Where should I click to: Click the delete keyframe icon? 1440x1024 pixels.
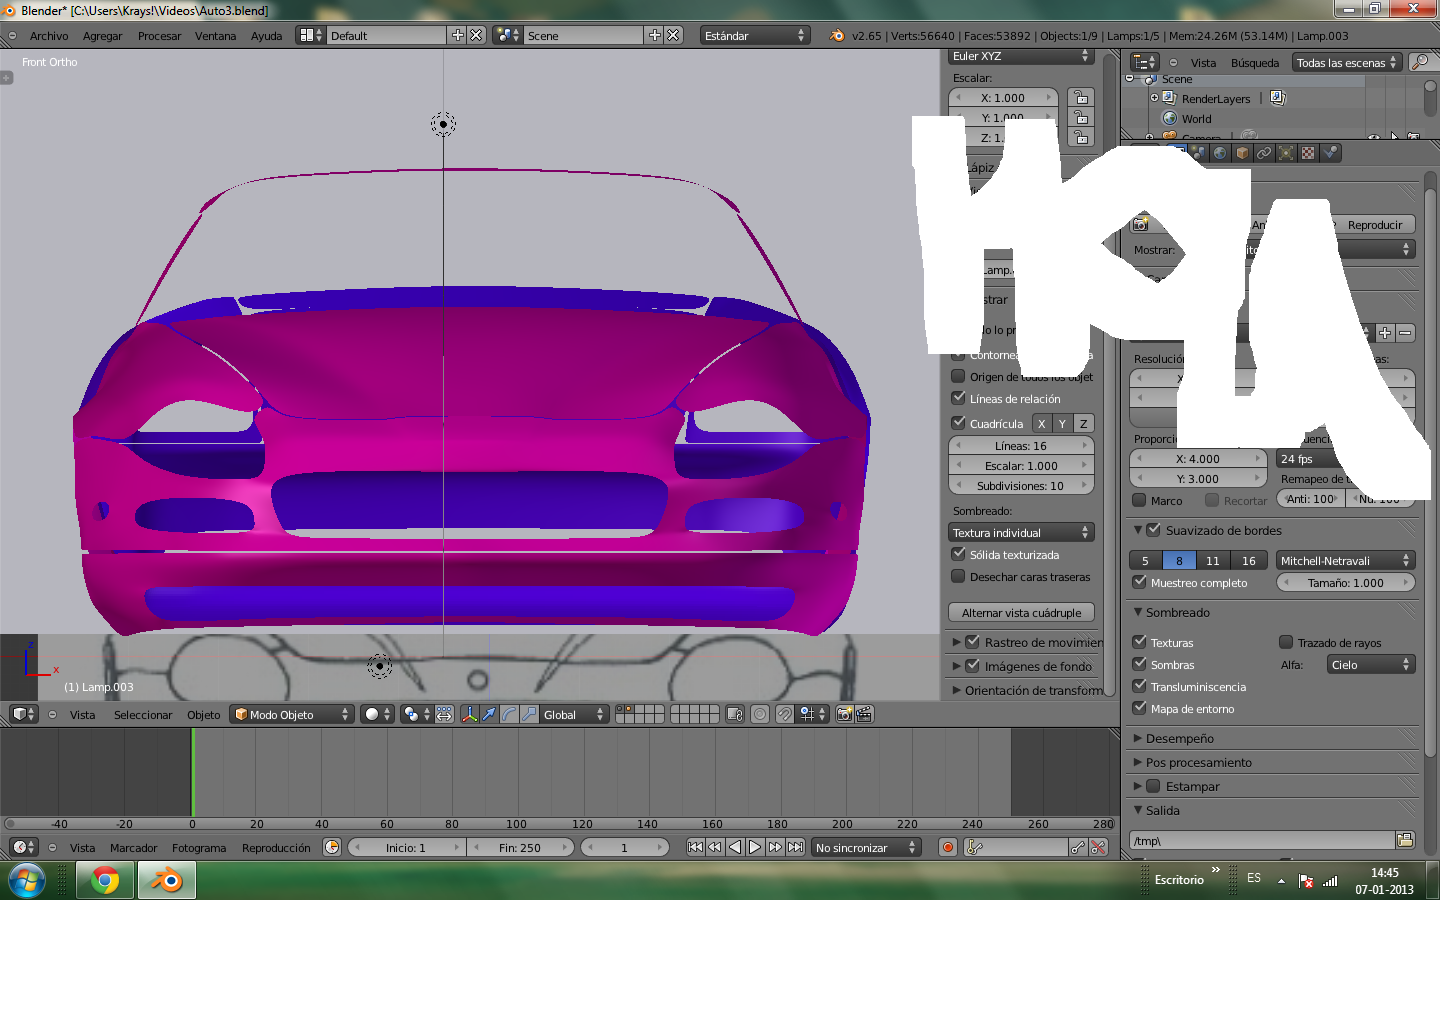click(x=1098, y=847)
